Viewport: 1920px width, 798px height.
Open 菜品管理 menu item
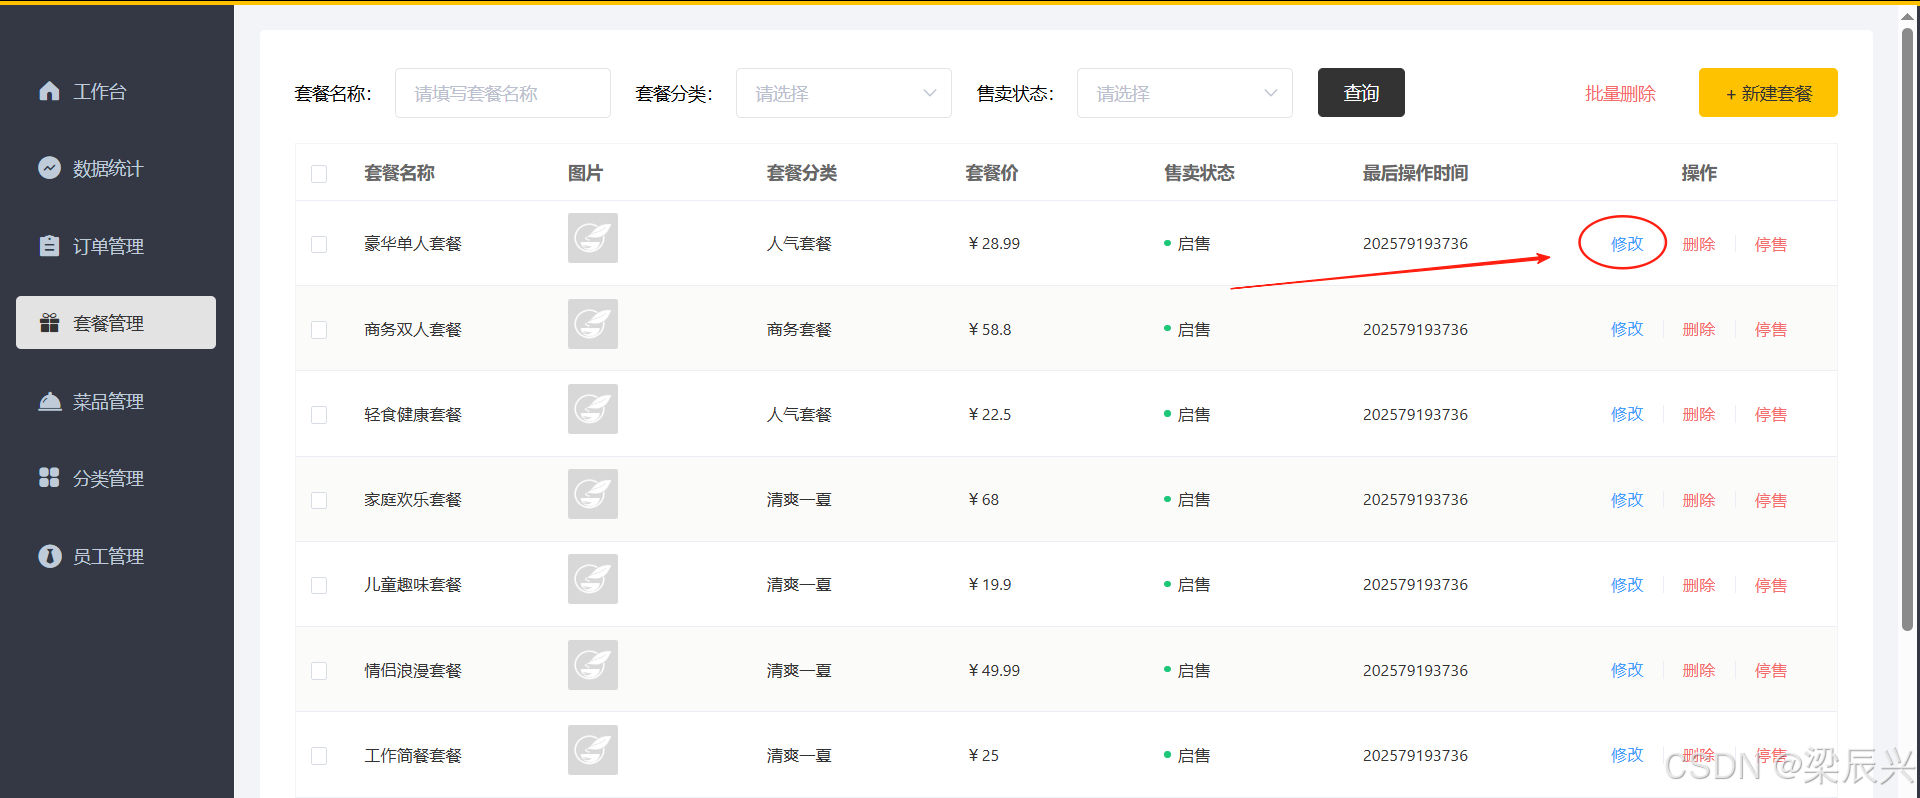tap(116, 401)
